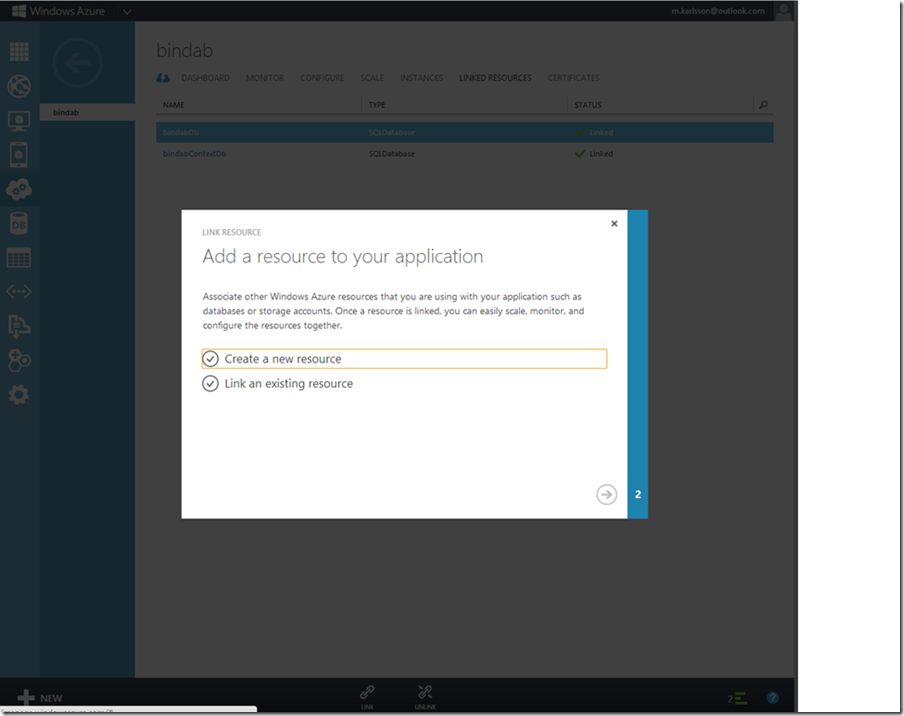Open Networks arrows icon in sidebar
Viewport: 904px width, 716px height.
click(x=19, y=292)
